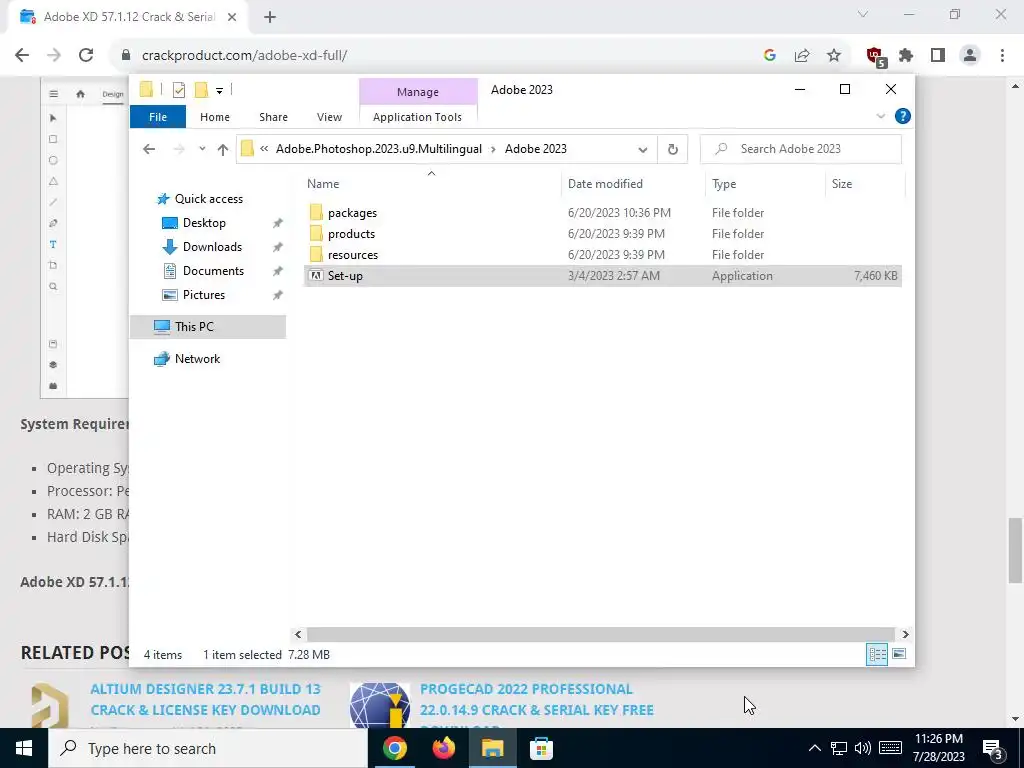Show hidden system tray icons
The width and height of the screenshot is (1024, 768).
pos(814,748)
